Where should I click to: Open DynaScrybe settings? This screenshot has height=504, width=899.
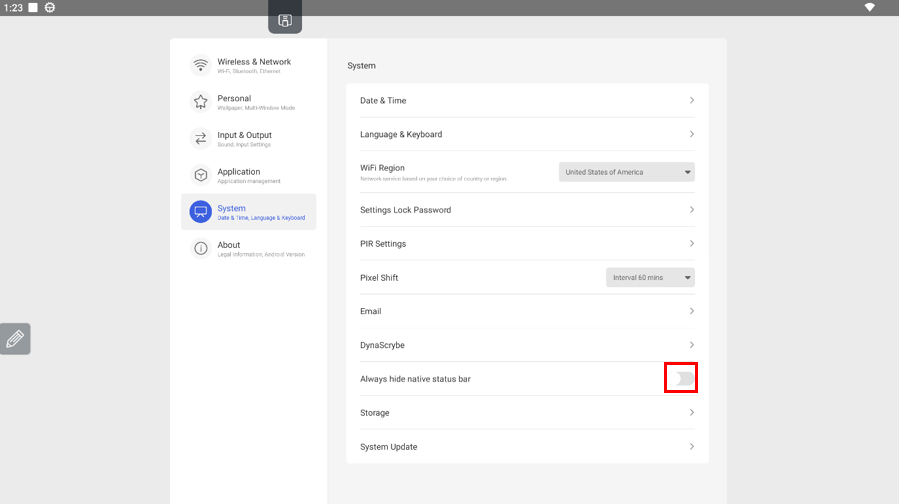pyautogui.click(x=526, y=345)
